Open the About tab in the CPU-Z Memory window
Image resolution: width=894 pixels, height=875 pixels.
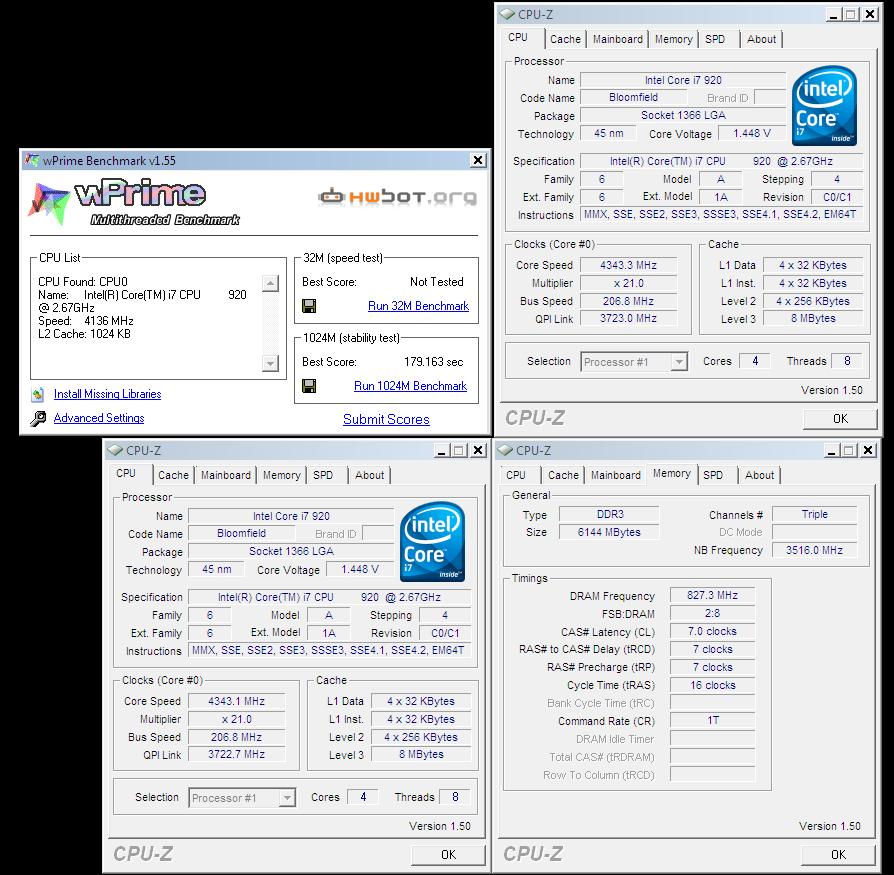pyautogui.click(x=759, y=475)
